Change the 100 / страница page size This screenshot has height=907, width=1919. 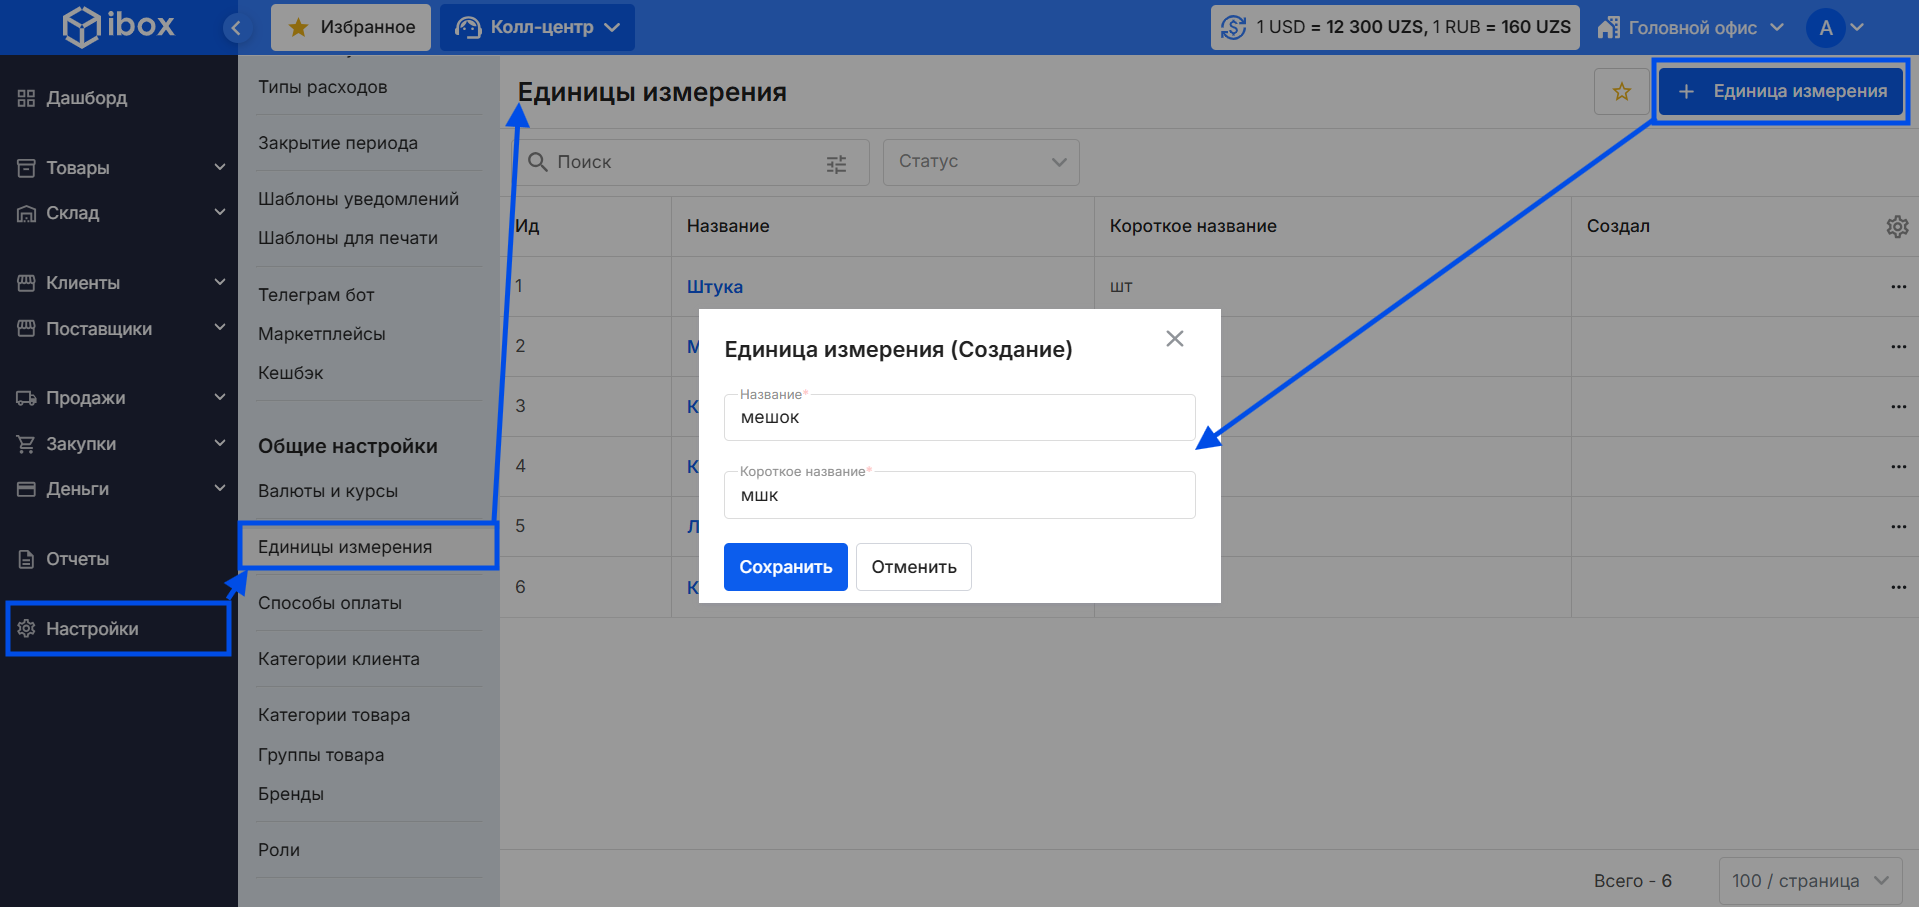(x=1809, y=881)
